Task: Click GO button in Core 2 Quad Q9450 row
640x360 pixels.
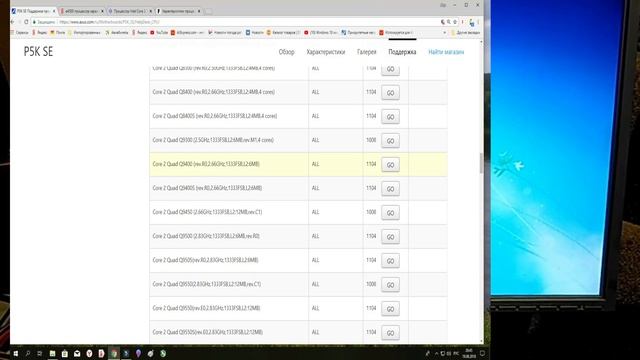Action: (390, 213)
